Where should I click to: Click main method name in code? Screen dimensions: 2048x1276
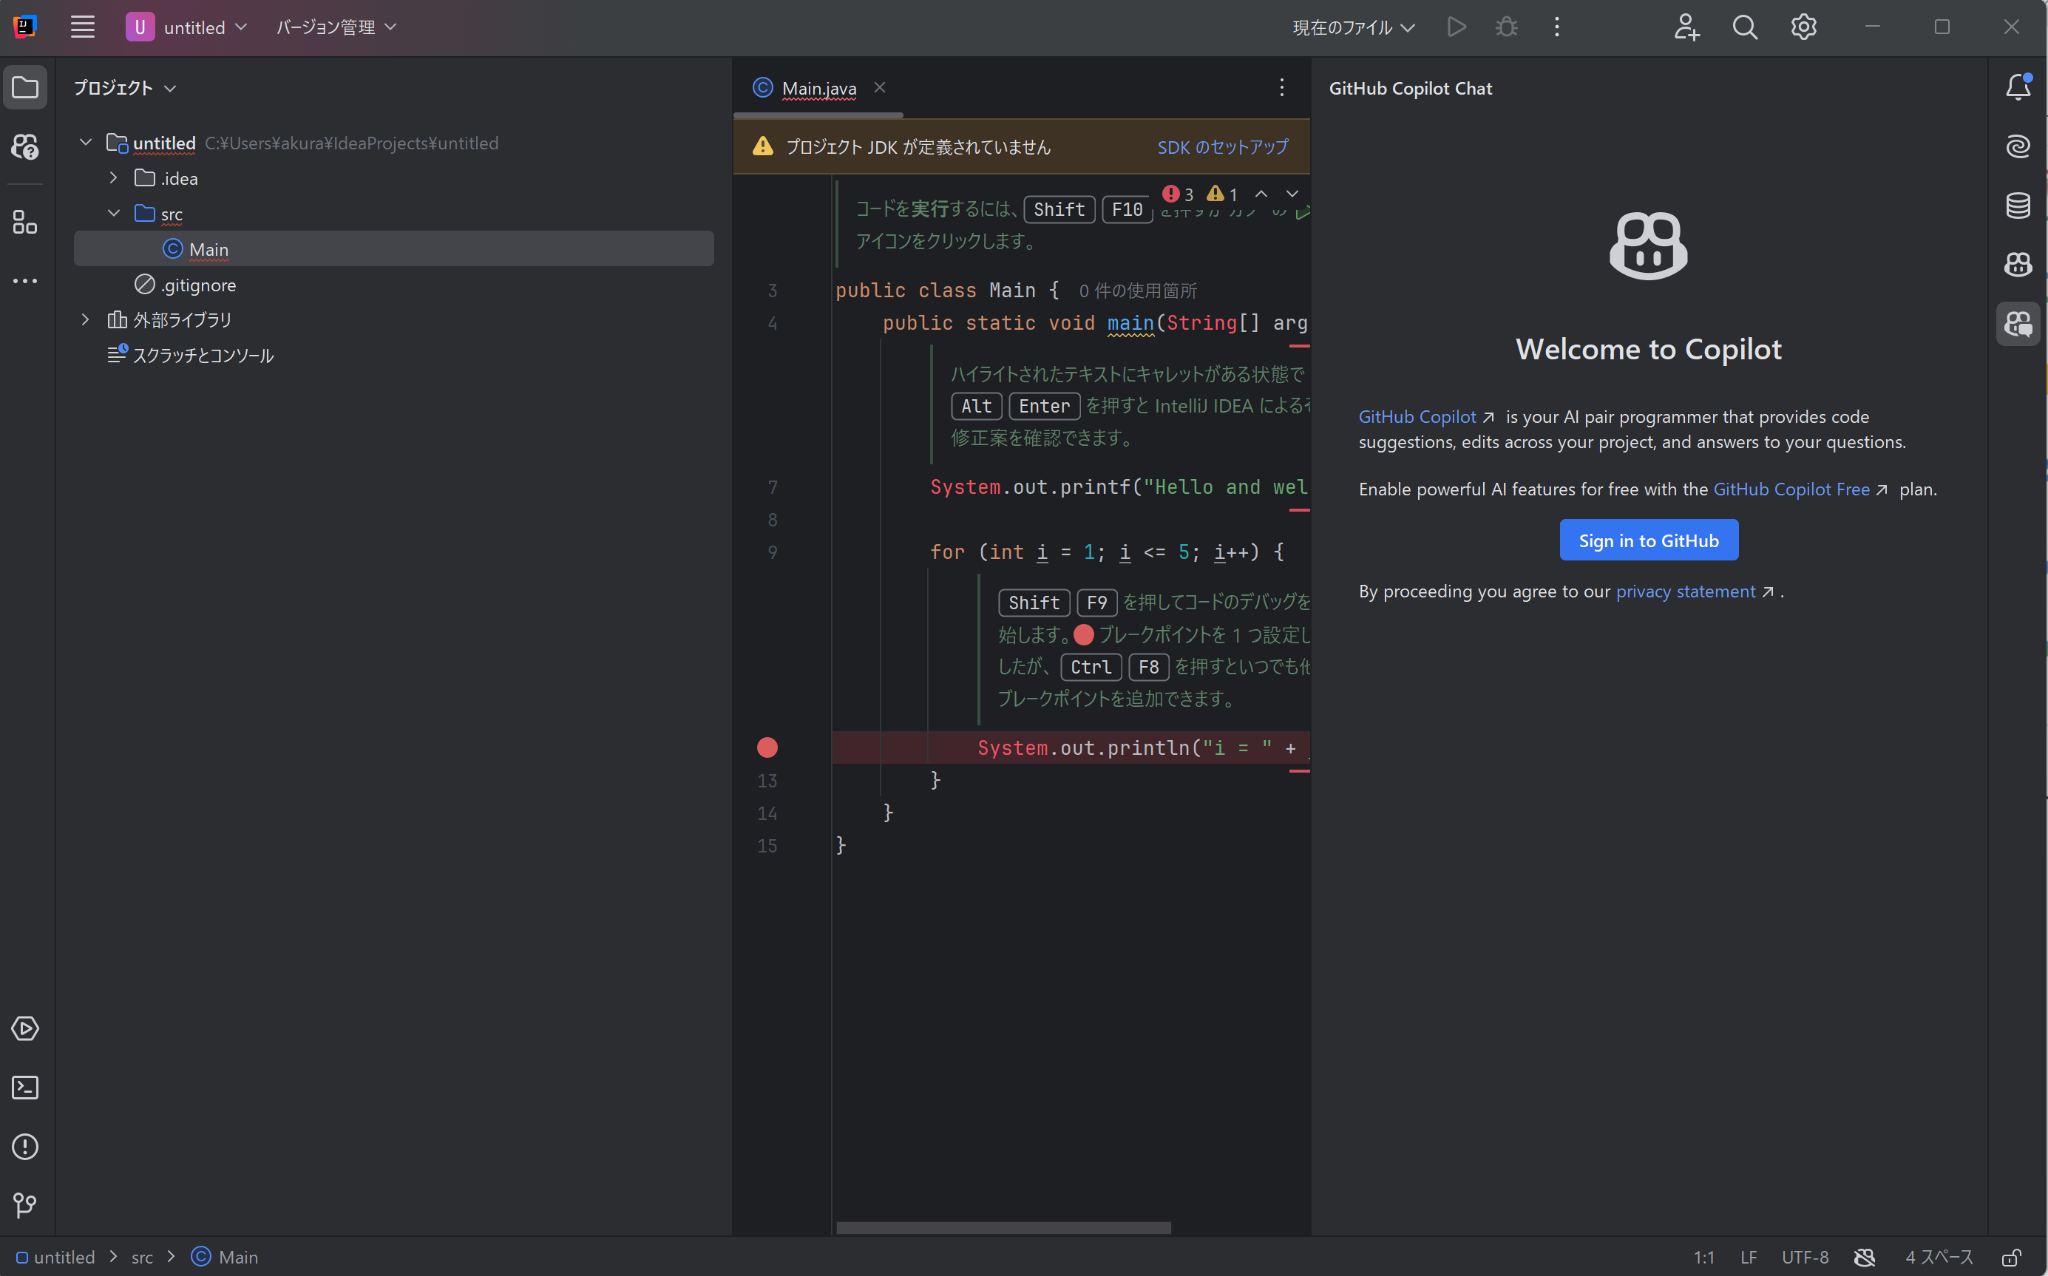[x=1130, y=323]
